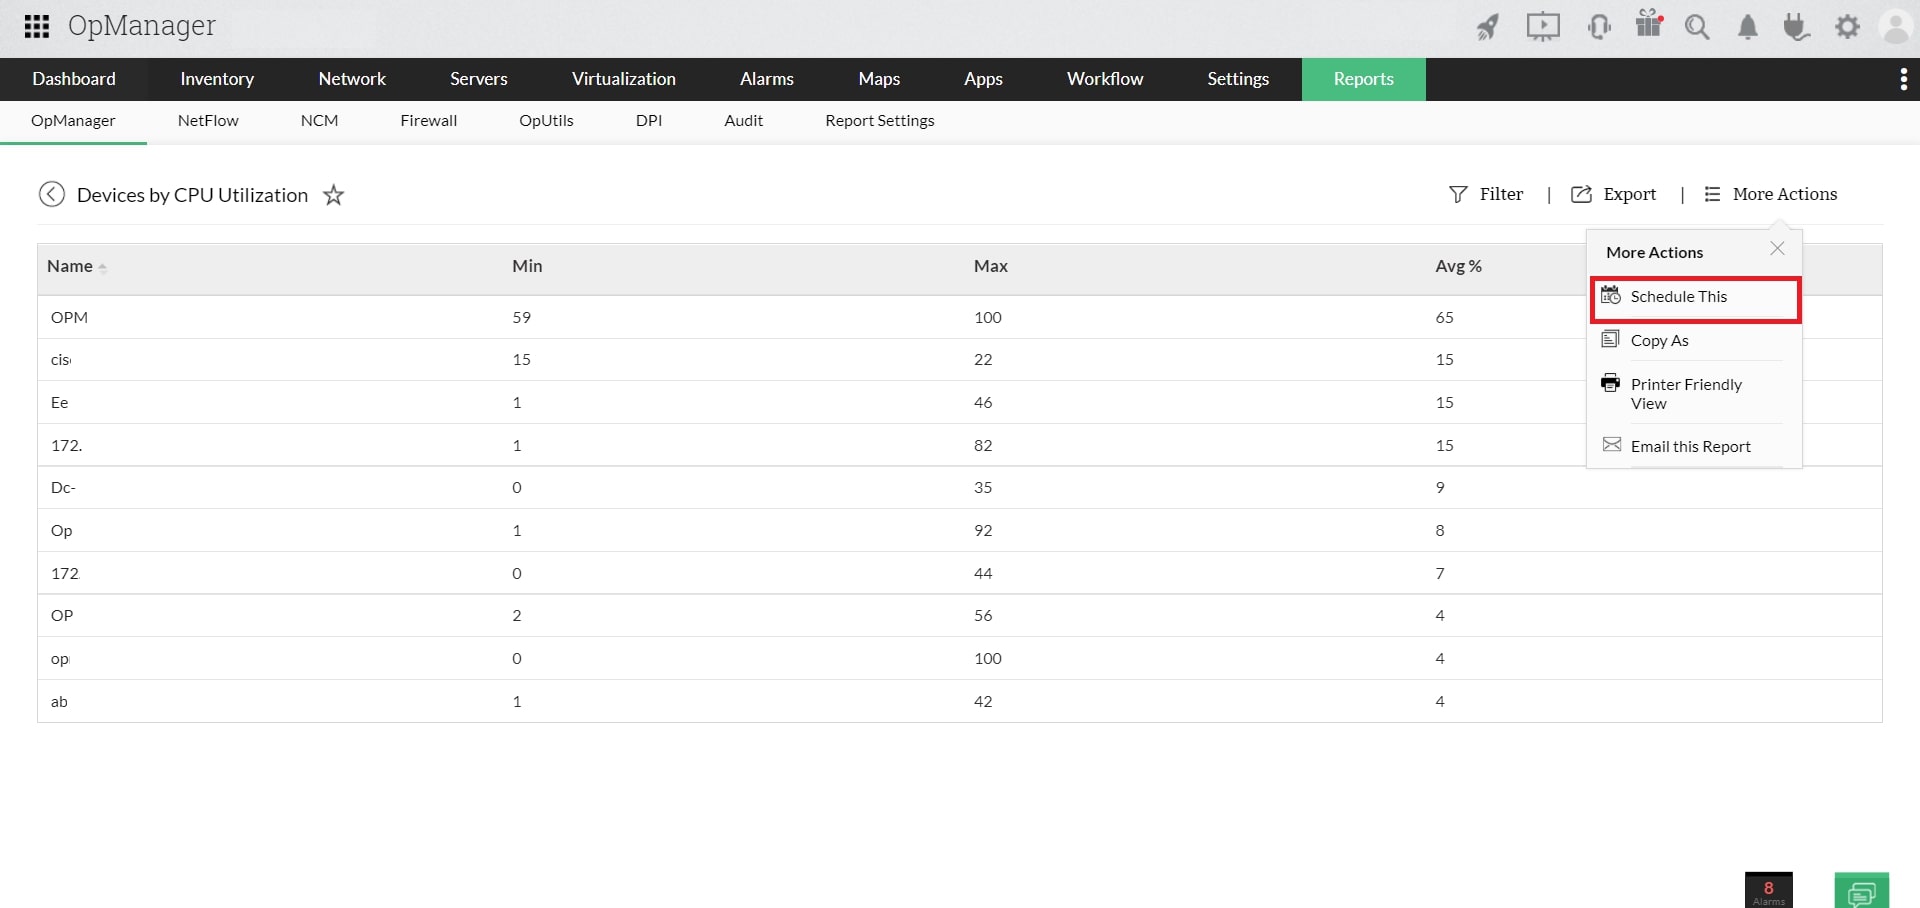Switch to the NetFlow tab
Viewport: 1920px width, 908px height.
208,120
